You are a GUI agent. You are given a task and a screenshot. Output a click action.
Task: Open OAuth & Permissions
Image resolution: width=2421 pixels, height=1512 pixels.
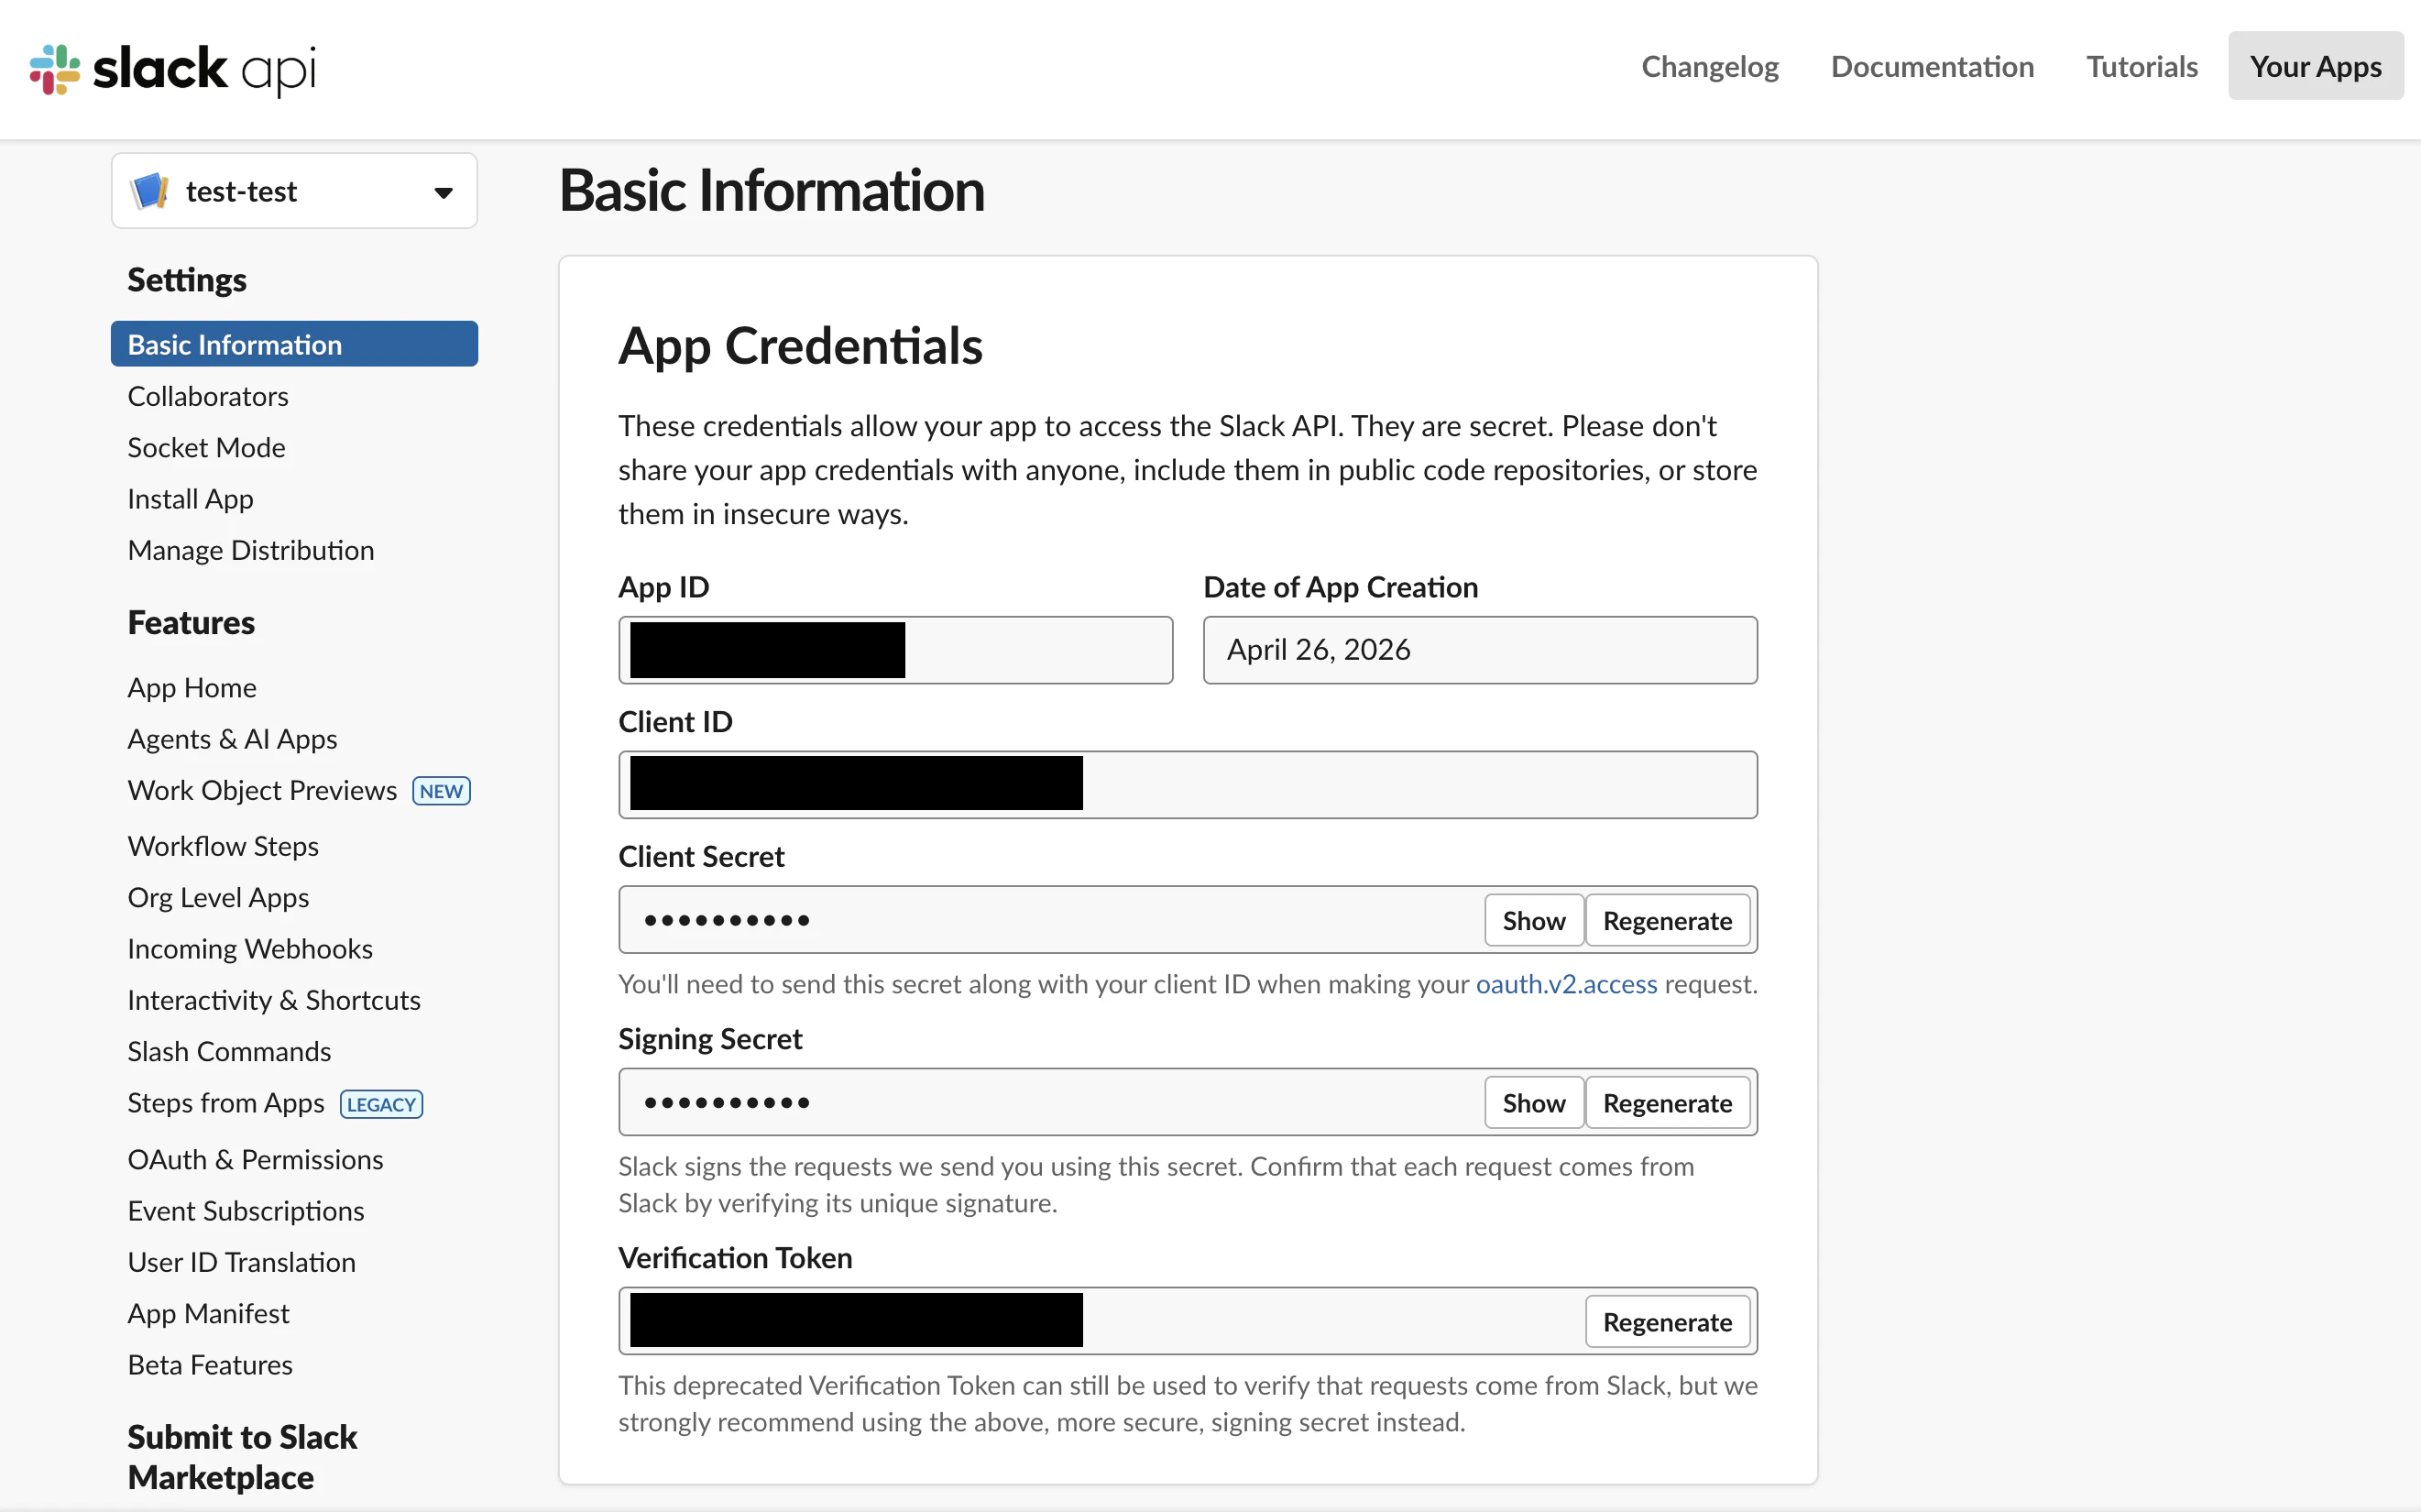[255, 1159]
